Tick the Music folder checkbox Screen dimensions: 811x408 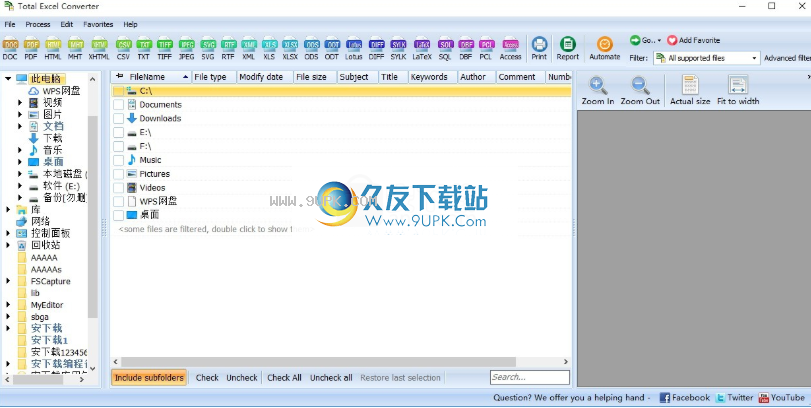tap(118, 160)
